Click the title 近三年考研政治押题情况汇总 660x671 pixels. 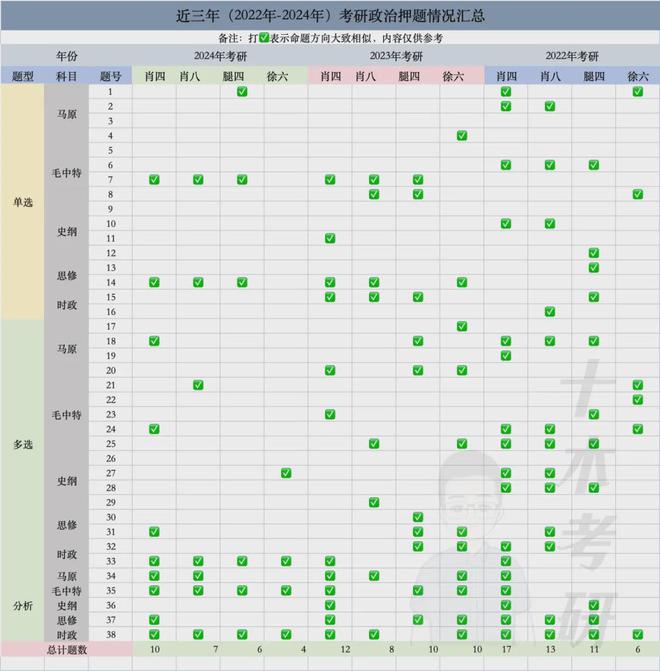point(330,16)
